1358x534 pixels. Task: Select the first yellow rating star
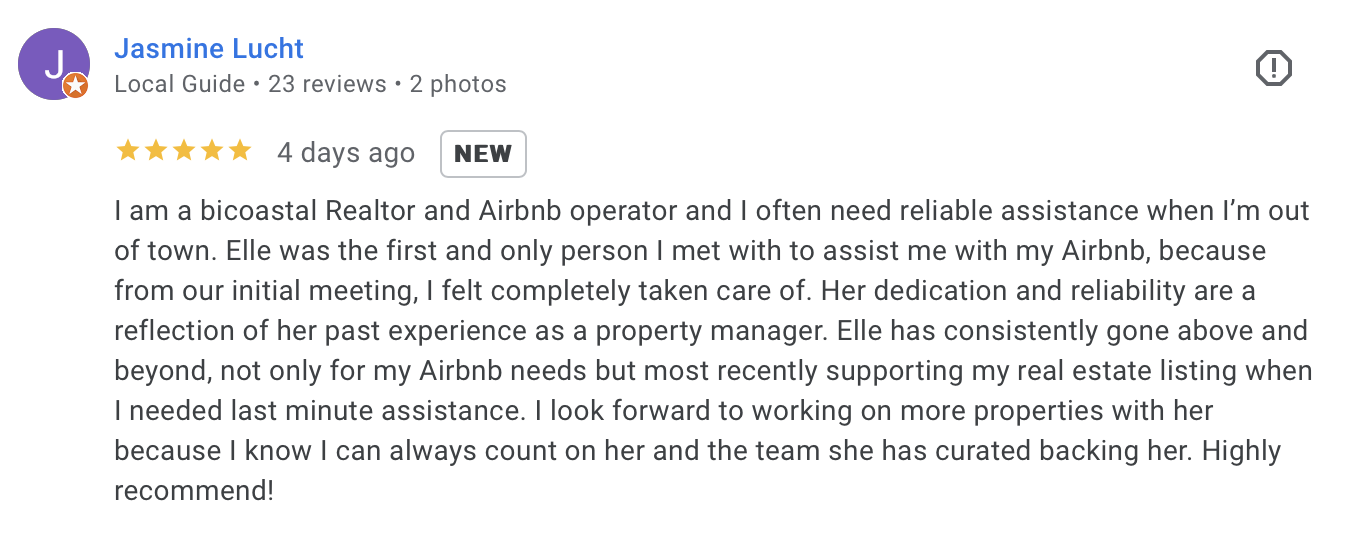click(x=127, y=151)
